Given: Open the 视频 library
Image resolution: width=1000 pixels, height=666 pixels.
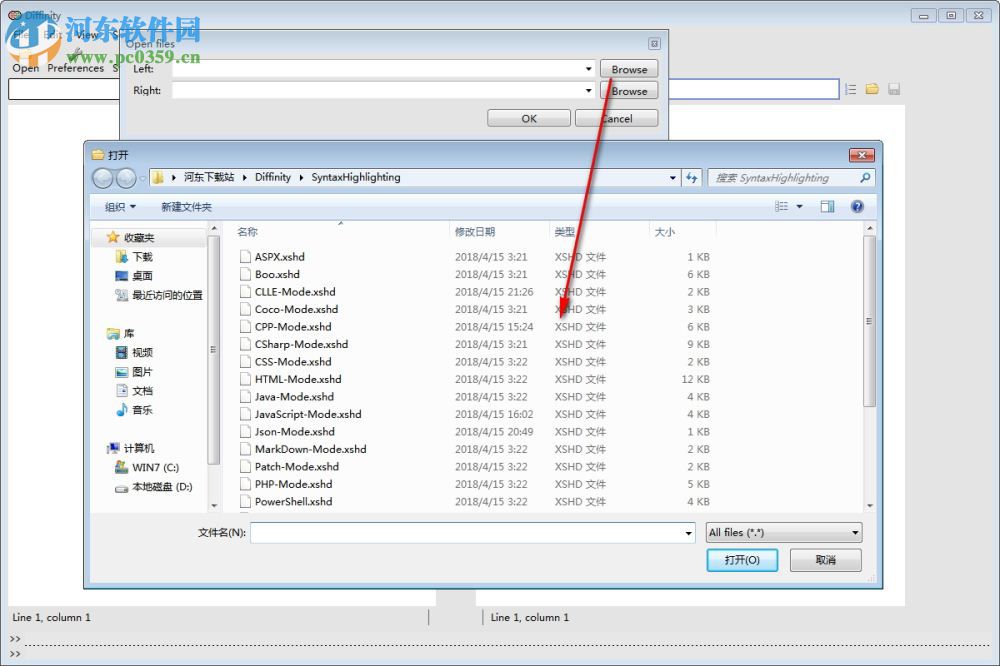Looking at the screenshot, I should [134, 352].
